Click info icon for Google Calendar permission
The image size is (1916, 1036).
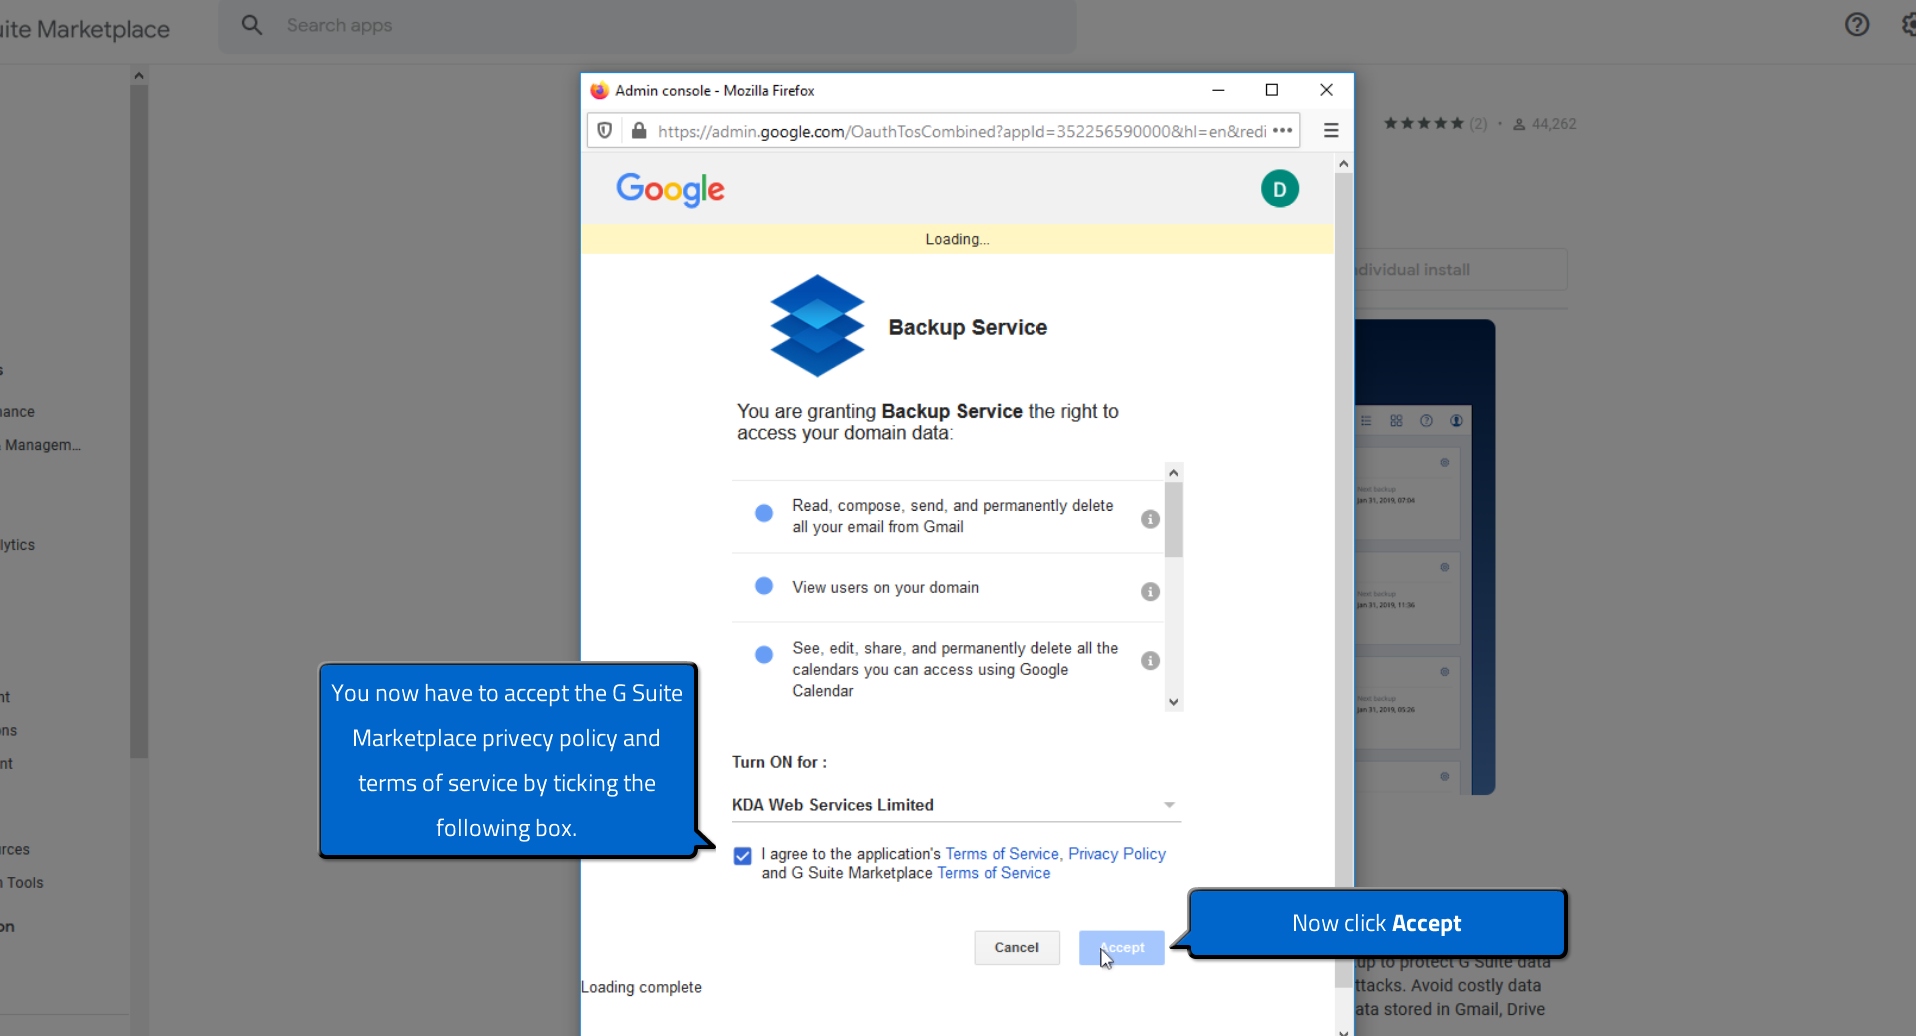(x=1150, y=661)
